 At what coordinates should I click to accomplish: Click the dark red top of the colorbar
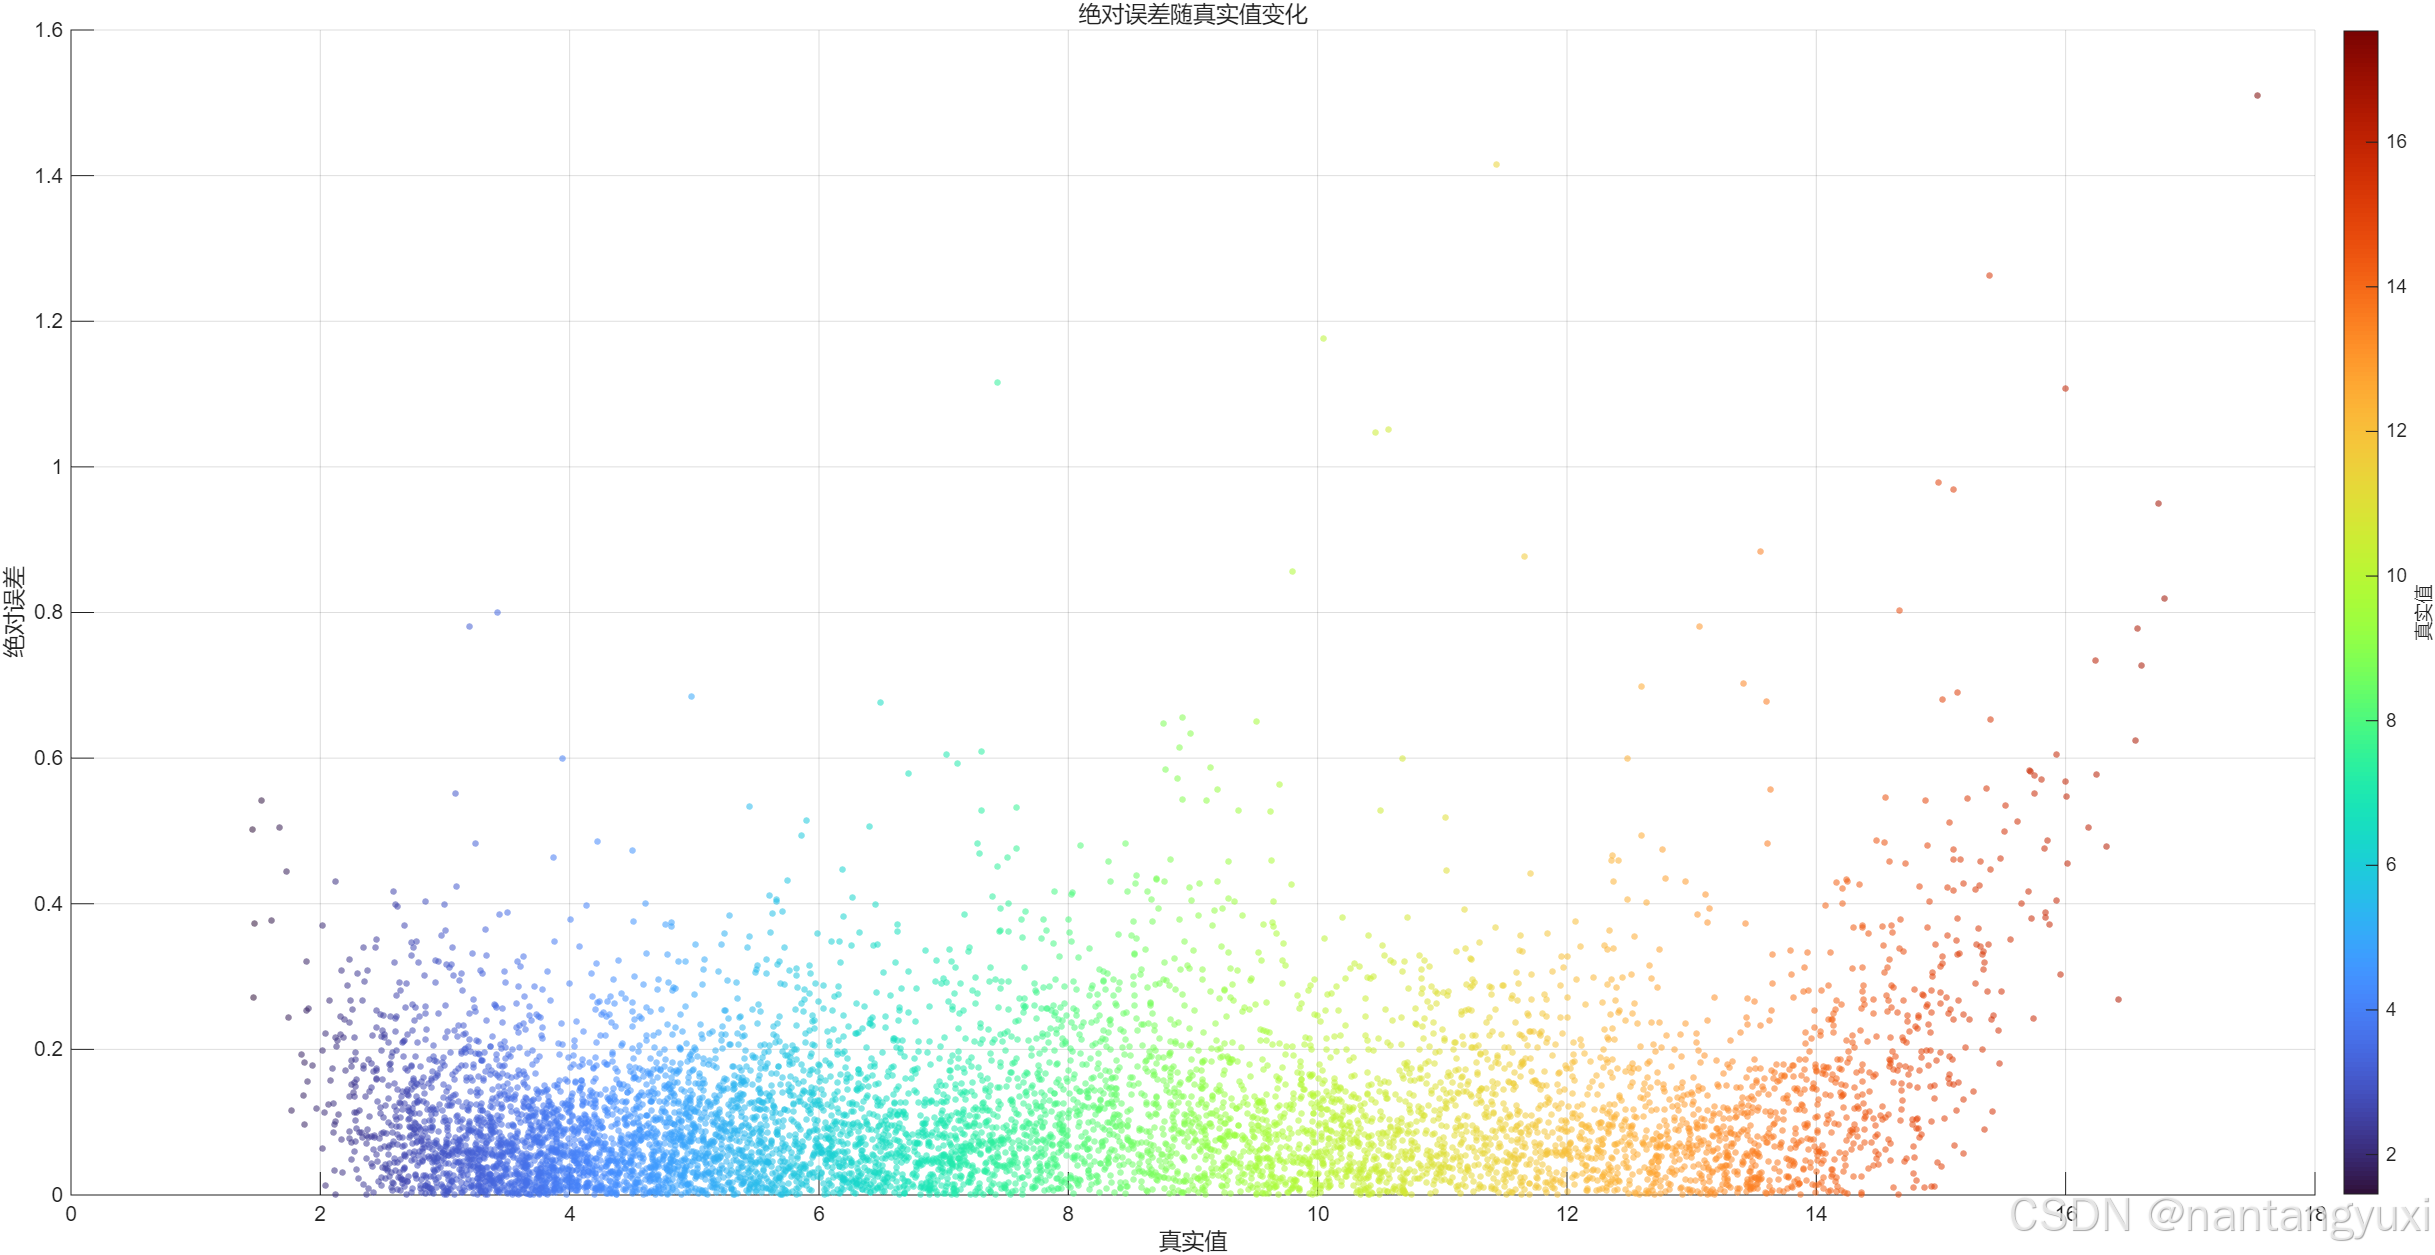pyautogui.click(x=2360, y=40)
